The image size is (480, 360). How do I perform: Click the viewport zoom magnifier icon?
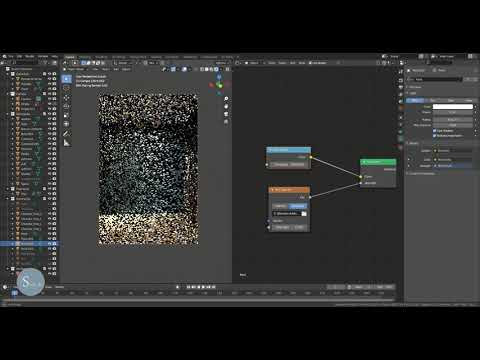(x=226, y=99)
